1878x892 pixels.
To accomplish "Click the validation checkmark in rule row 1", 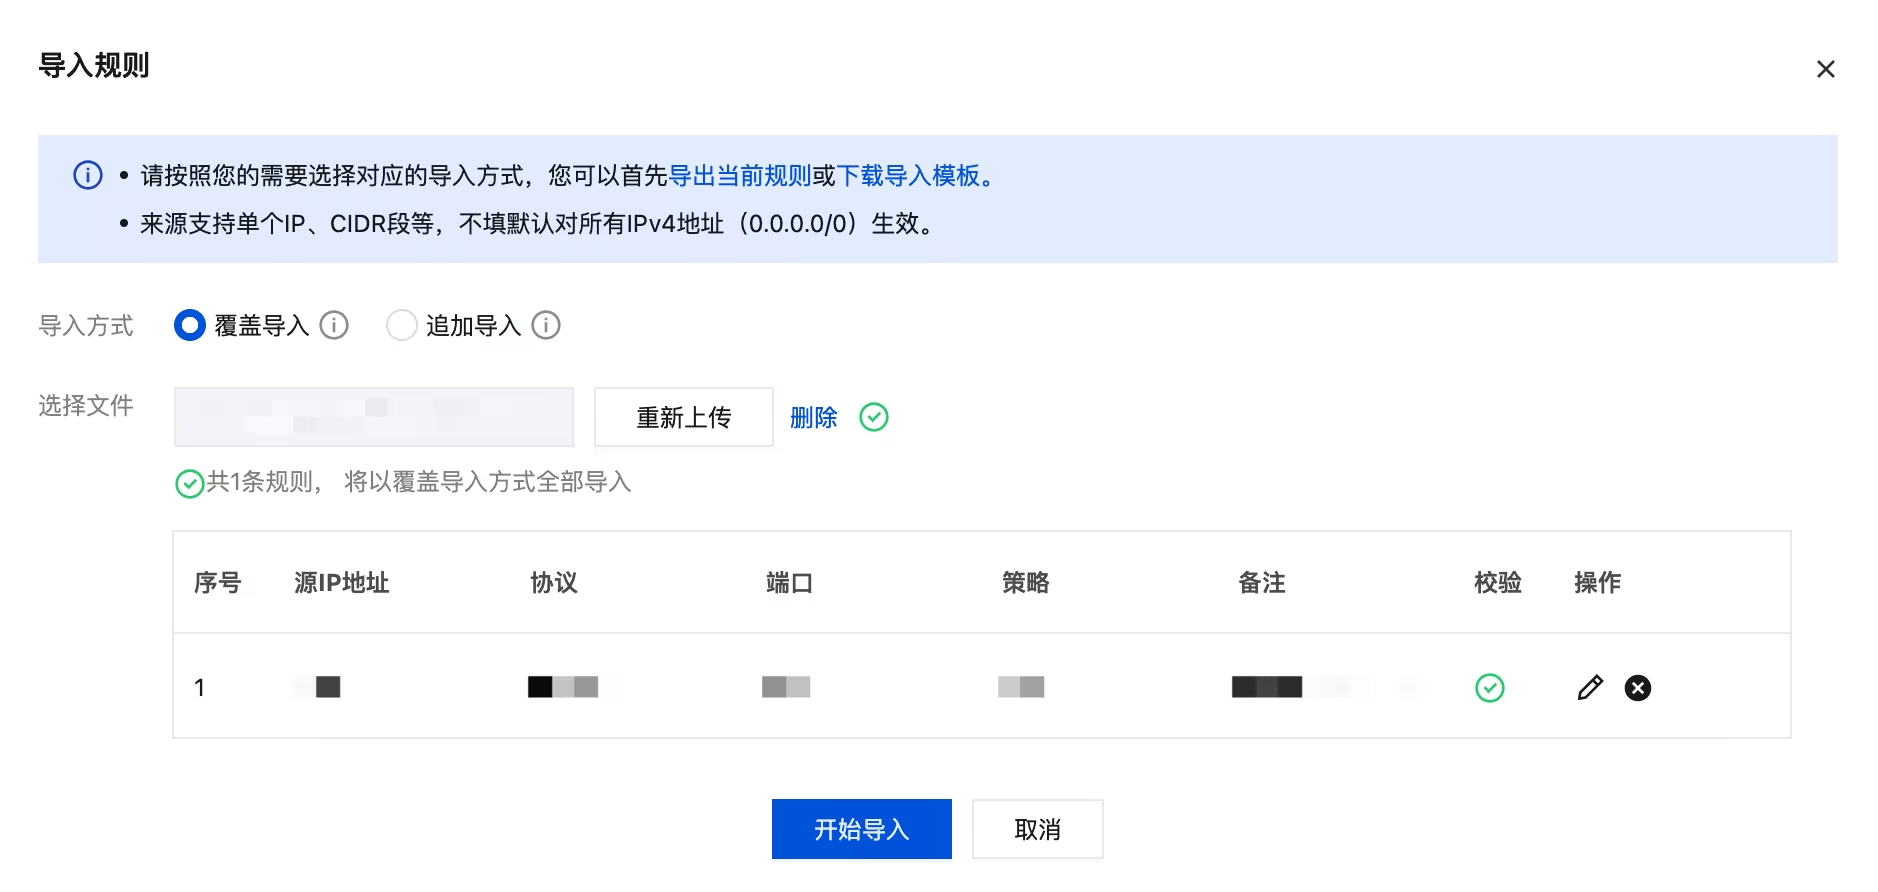I will click(1489, 688).
